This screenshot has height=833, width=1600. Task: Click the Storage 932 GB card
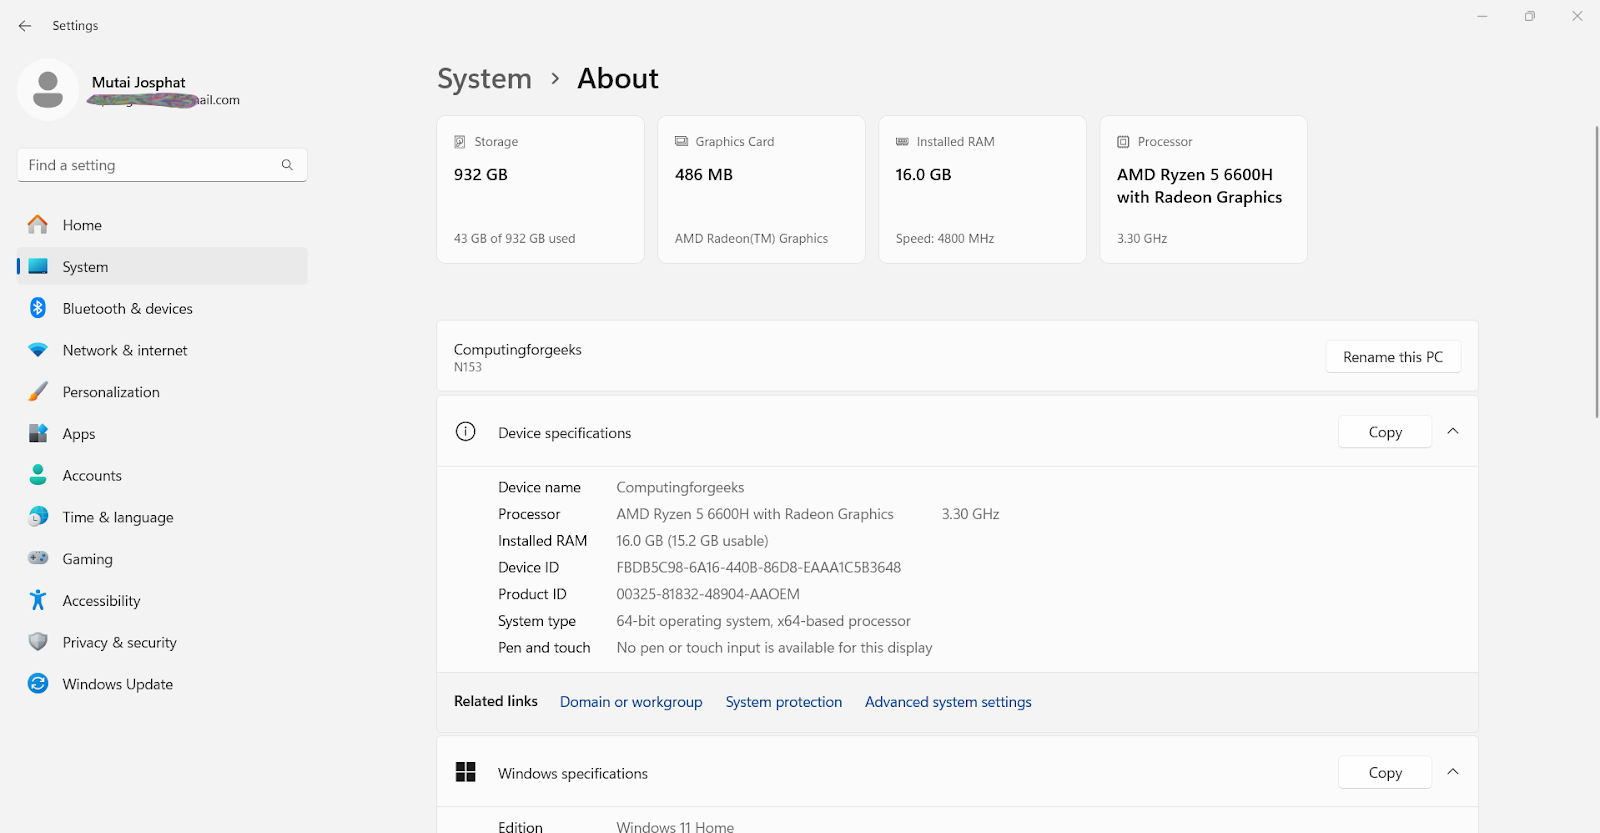tap(540, 189)
